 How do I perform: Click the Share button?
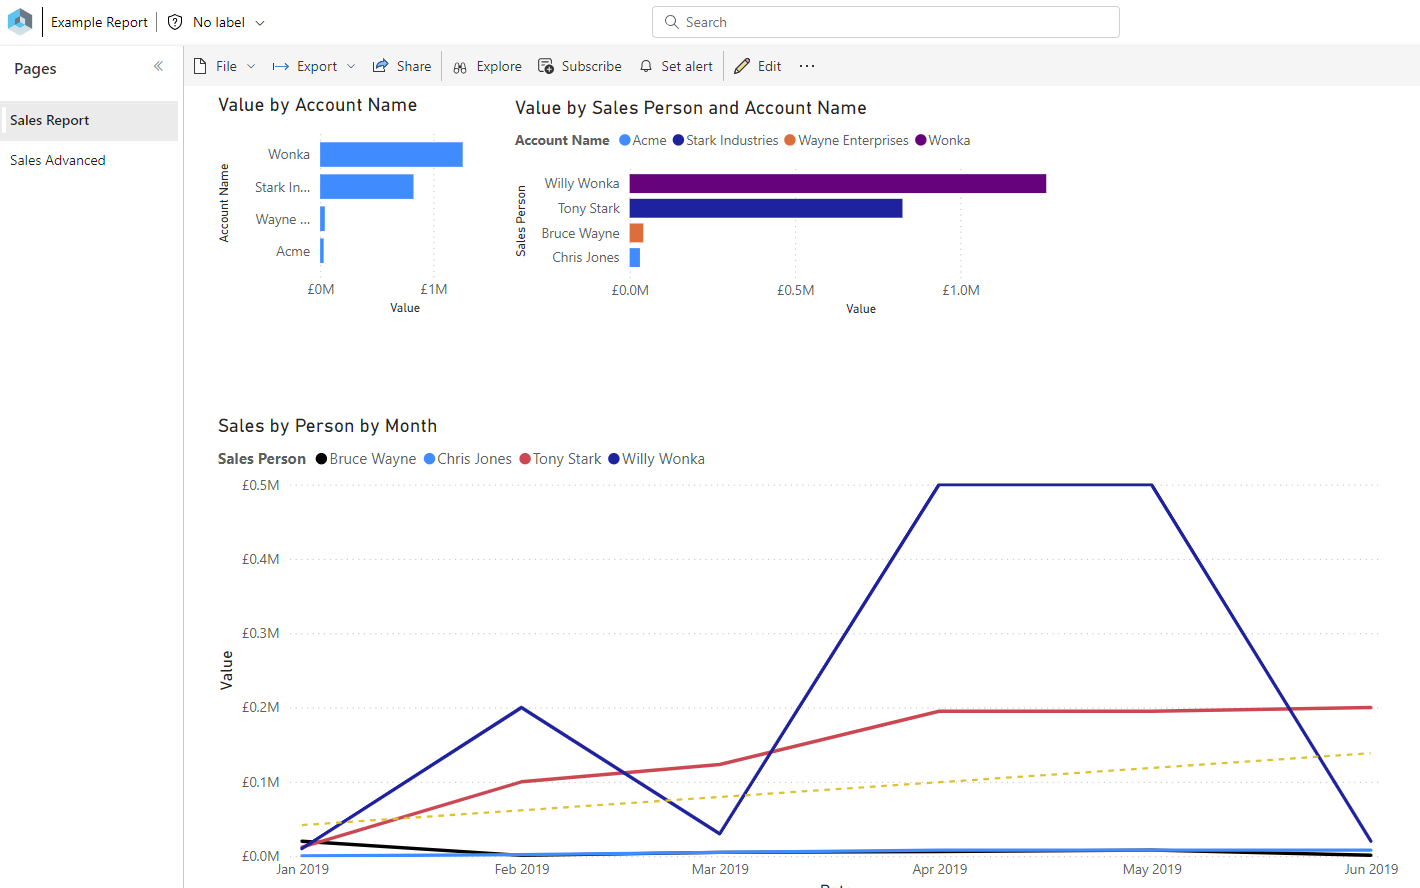pyautogui.click(x=402, y=66)
